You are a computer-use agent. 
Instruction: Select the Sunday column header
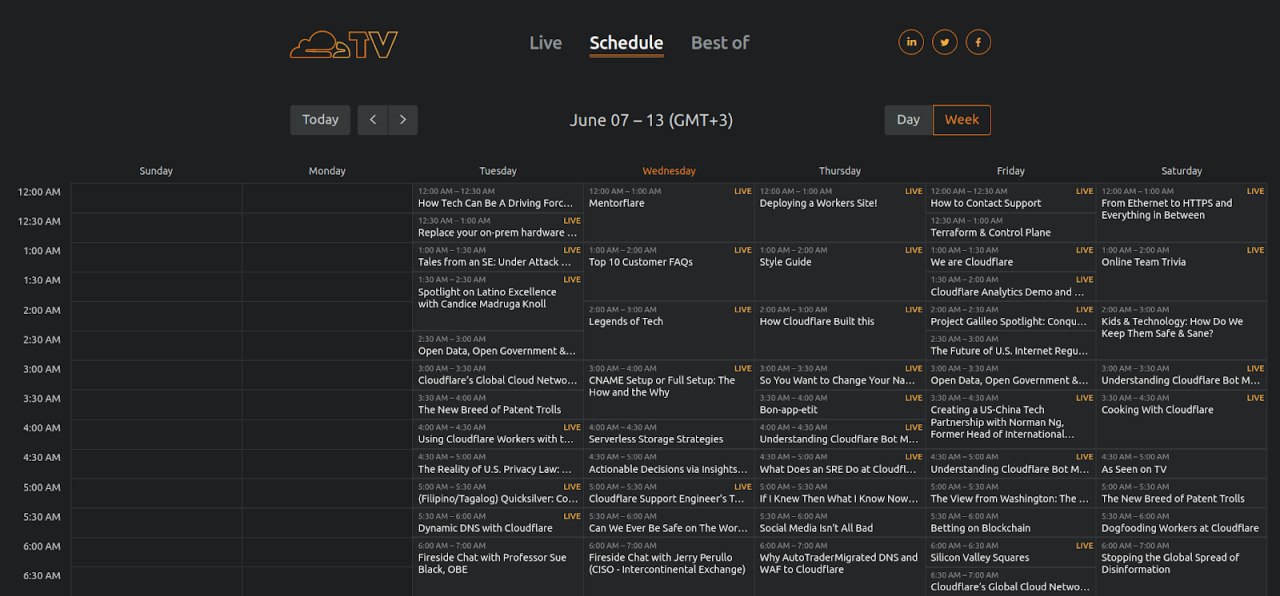(x=156, y=171)
